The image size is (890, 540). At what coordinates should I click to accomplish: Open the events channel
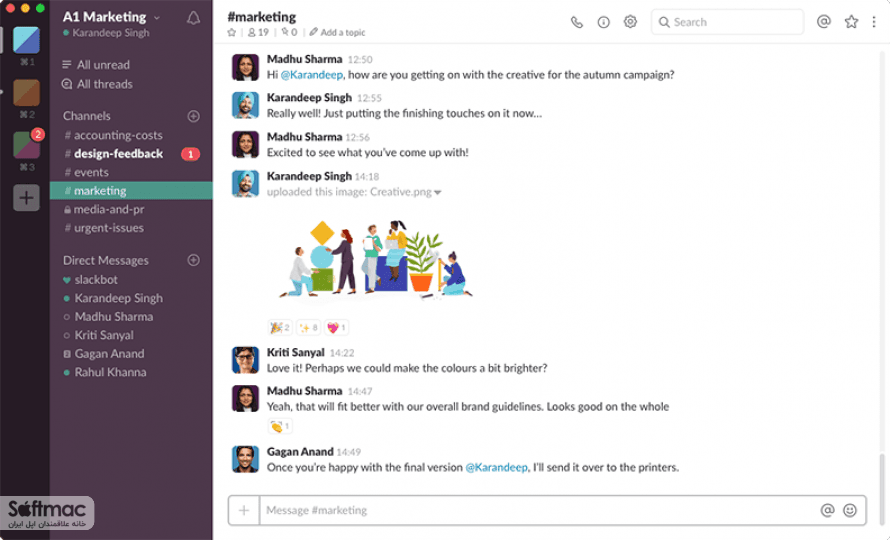click(x=131, y=172)
